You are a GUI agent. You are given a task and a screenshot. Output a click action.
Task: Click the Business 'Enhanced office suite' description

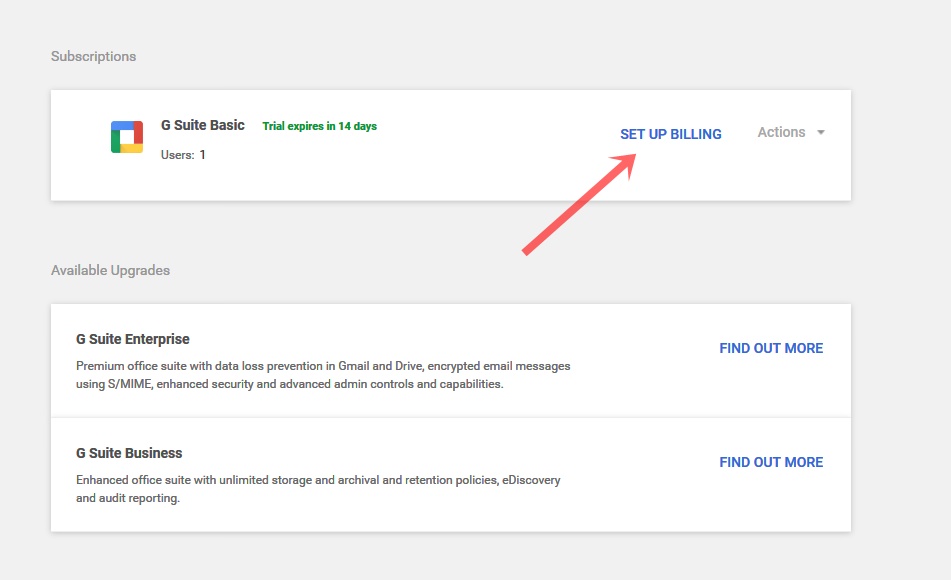pos(318,489)
